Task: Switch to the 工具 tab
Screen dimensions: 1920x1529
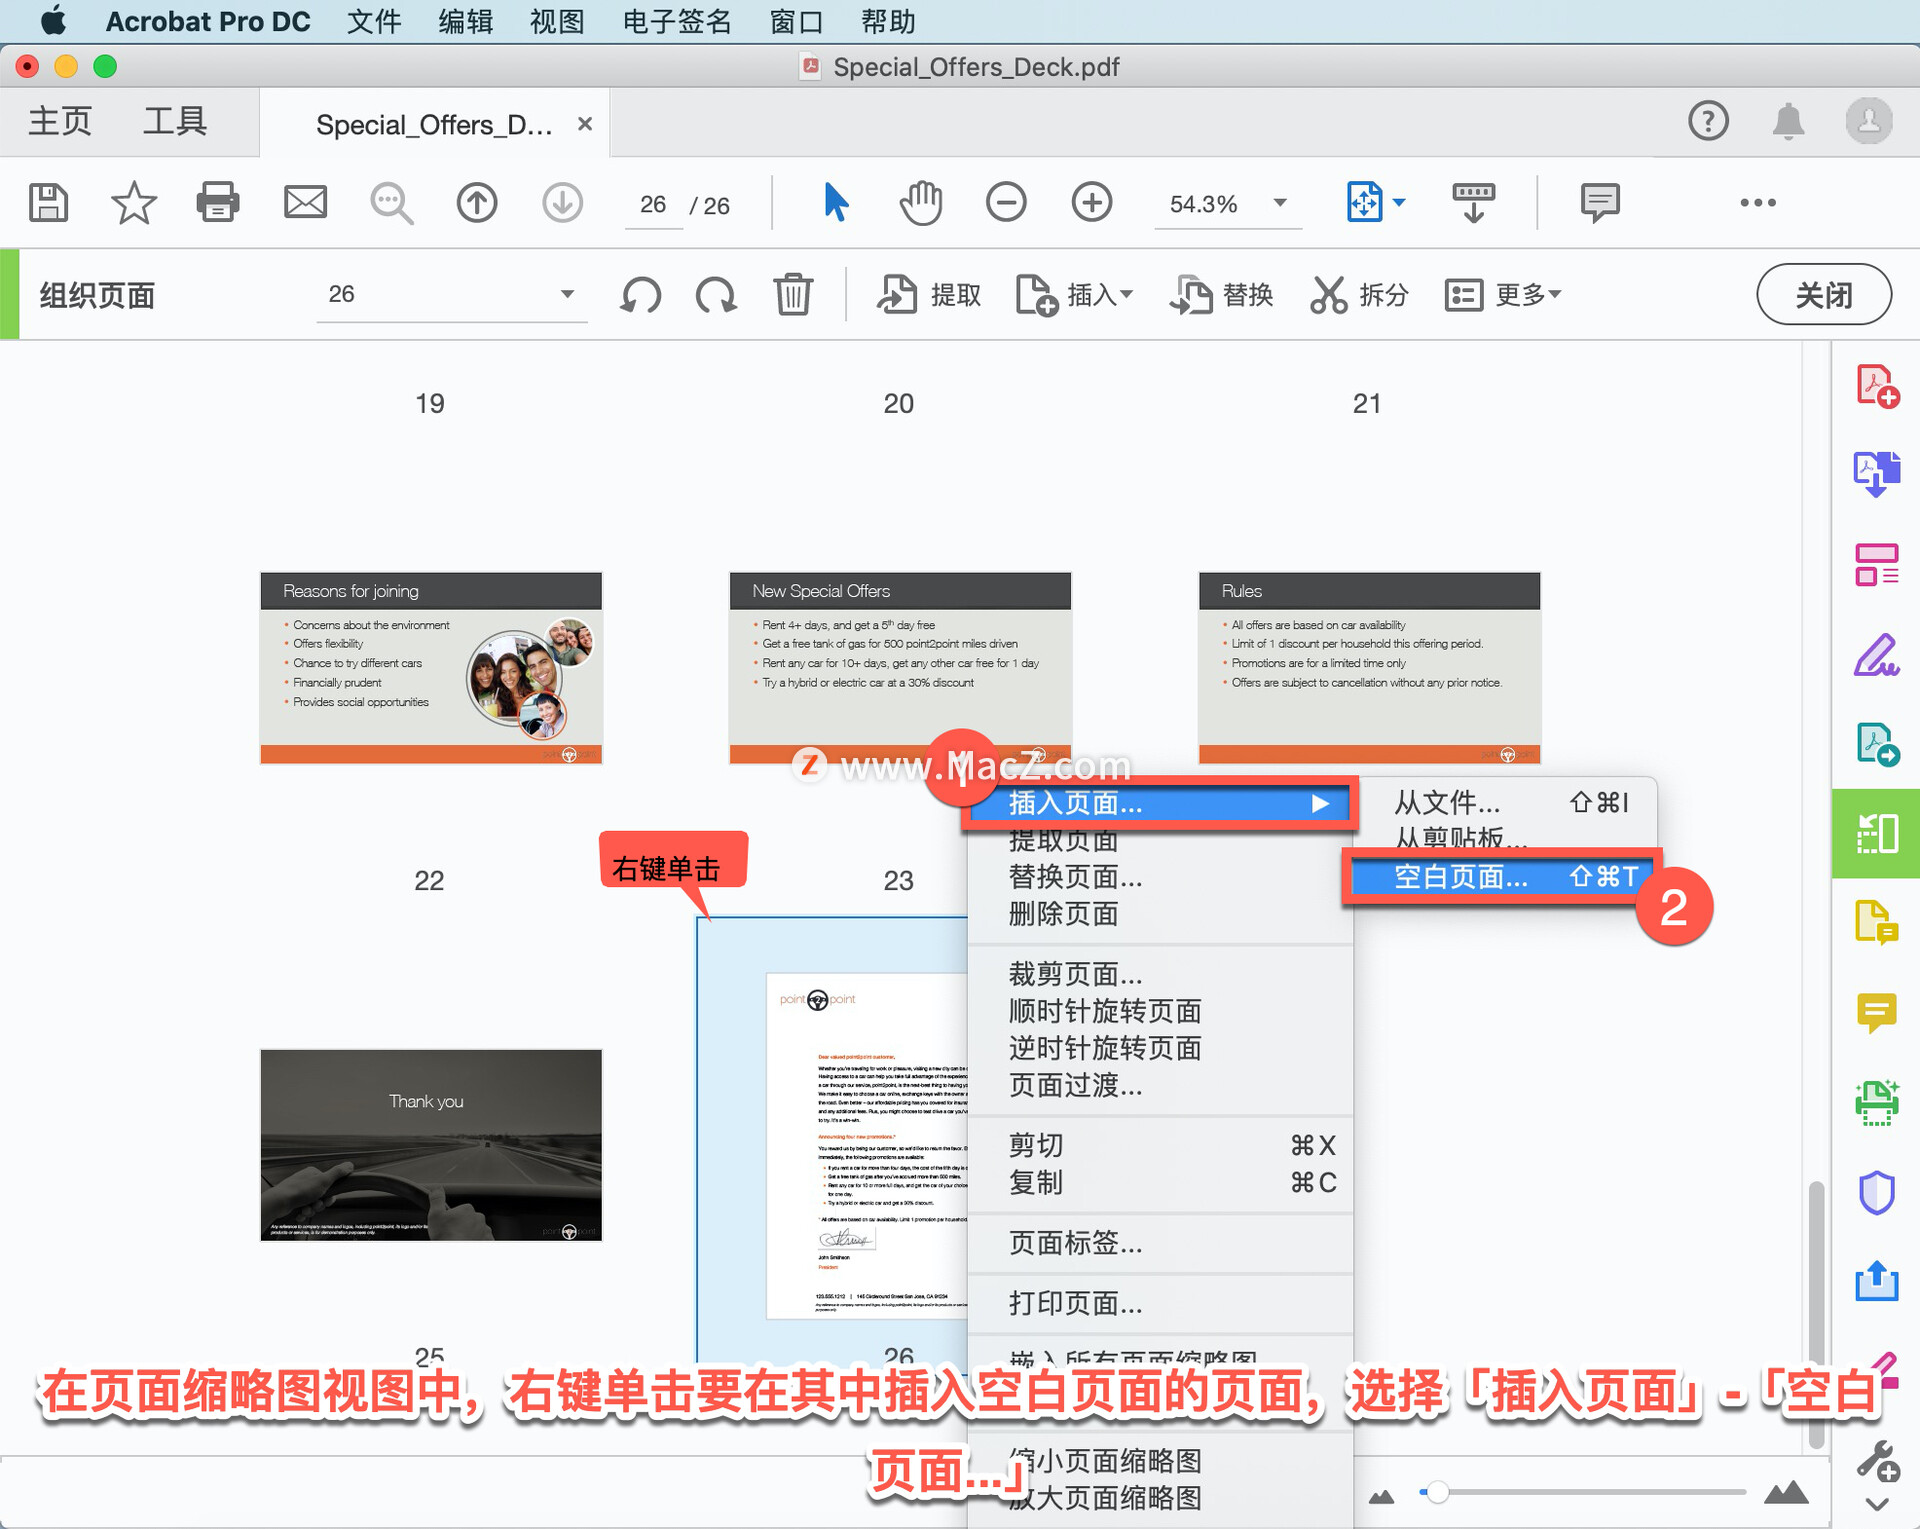Action: tap(174, 121)
